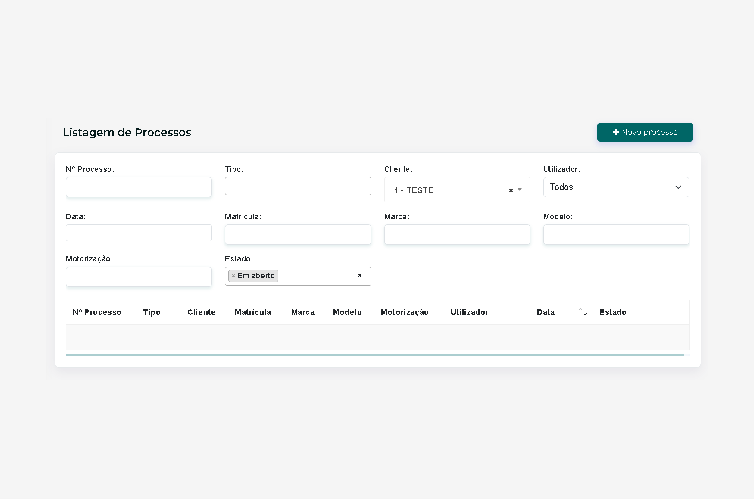Focus the Marca input field

pyautogui.click(x=457, y=234)
